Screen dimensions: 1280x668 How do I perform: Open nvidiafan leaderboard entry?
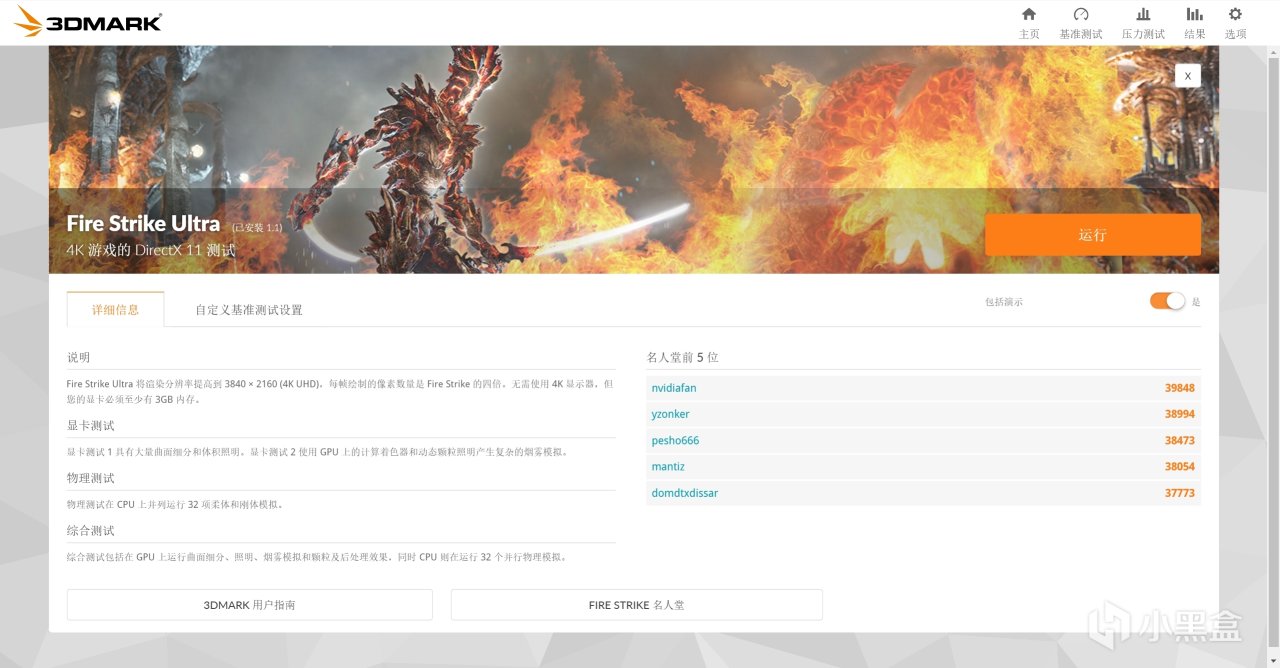(674, 388)
